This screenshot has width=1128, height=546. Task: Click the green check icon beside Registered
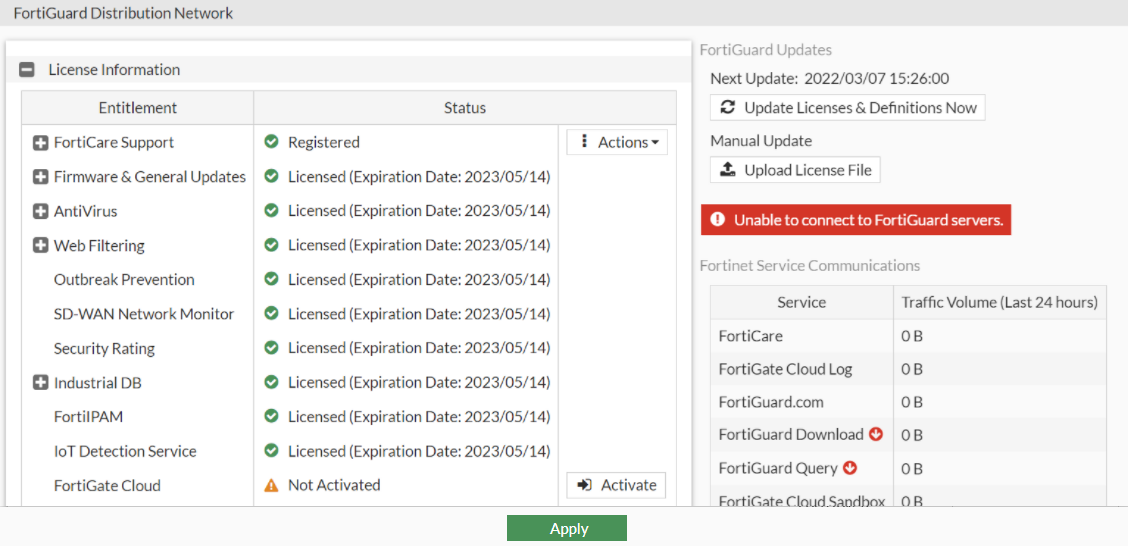point(271,142)
